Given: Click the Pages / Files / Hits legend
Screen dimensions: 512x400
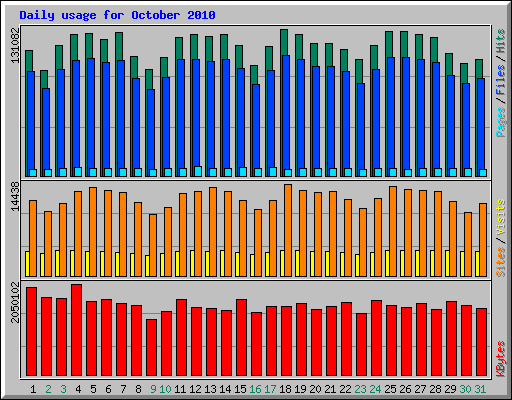Looking at the screenshot, I should tap(501, 83).
